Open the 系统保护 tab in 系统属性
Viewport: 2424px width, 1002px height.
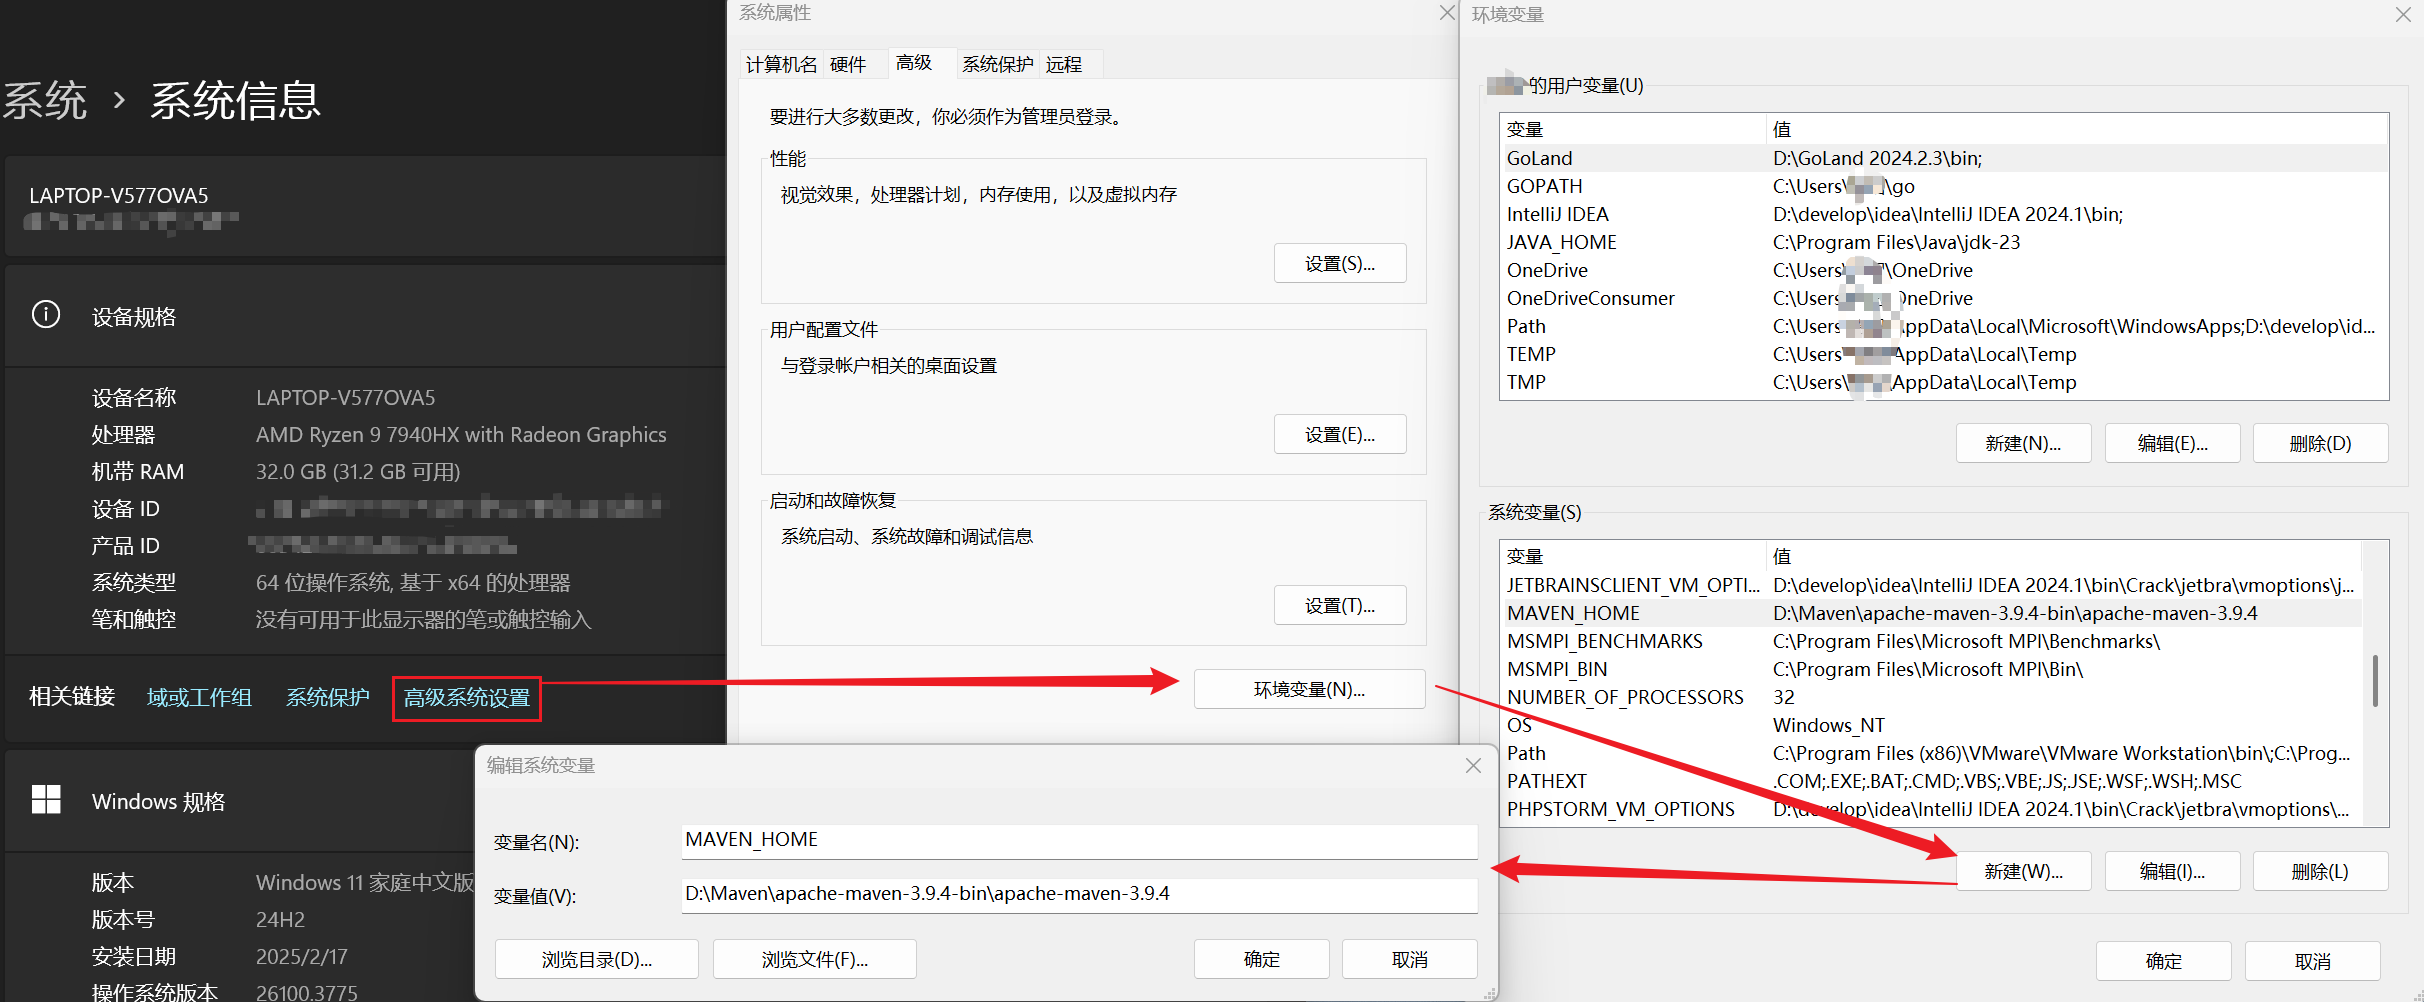(997, 64)
